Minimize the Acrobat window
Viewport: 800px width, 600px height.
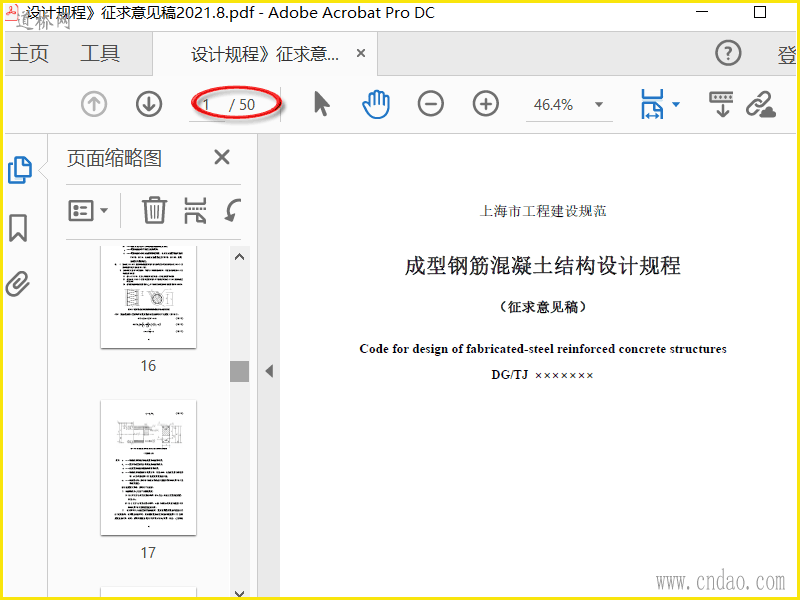pyautogui.click(x=703, y=12)
